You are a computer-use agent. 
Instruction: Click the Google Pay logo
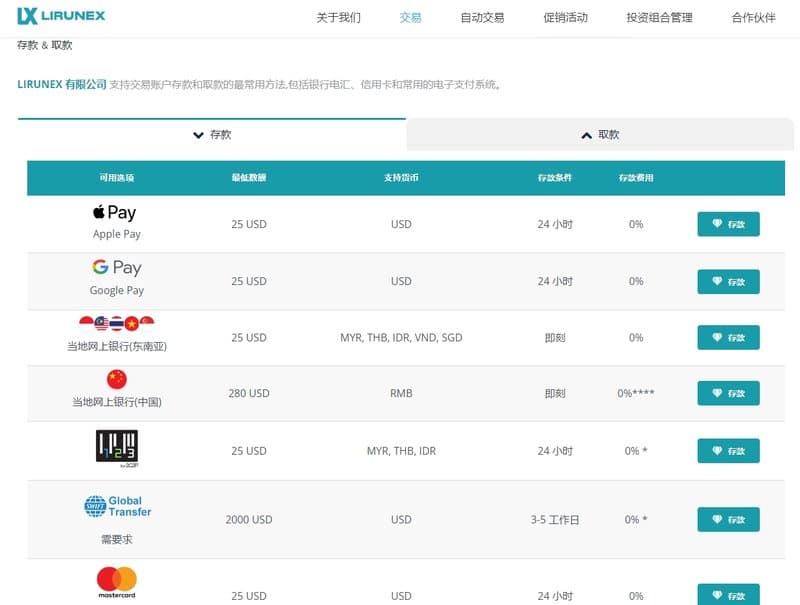point(117,267)
